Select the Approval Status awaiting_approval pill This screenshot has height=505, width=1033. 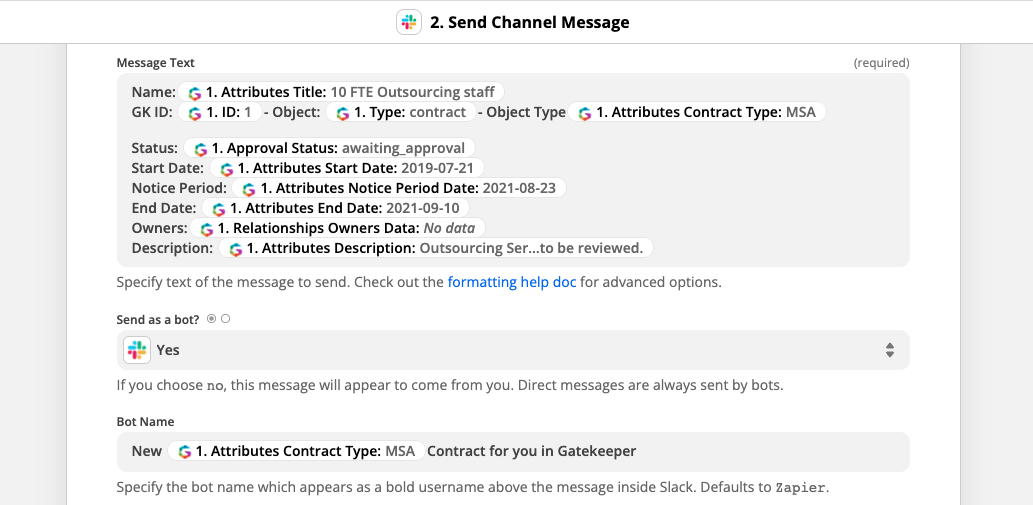point(329,148)
